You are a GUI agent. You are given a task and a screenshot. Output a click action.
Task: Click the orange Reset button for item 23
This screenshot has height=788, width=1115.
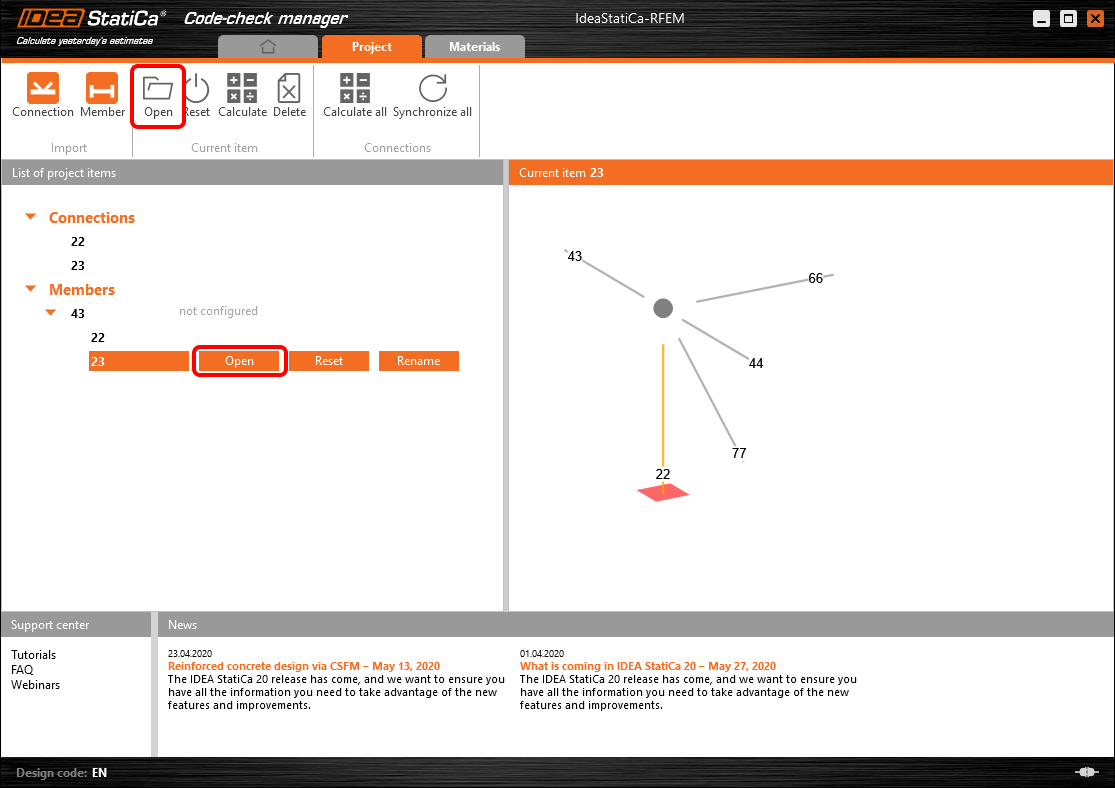pos(329,361)
